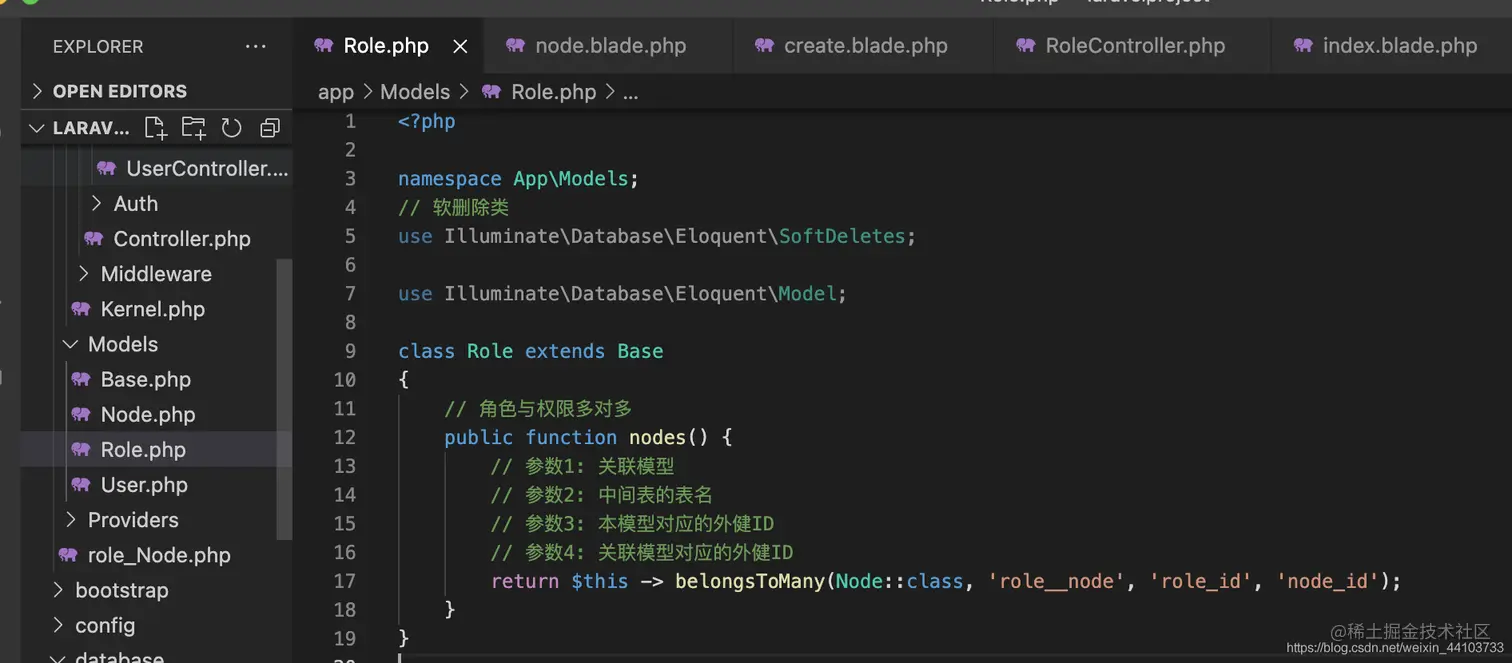Select the Role.php editor tab
The image size is (1512, 663).
[x=386, y=46]
